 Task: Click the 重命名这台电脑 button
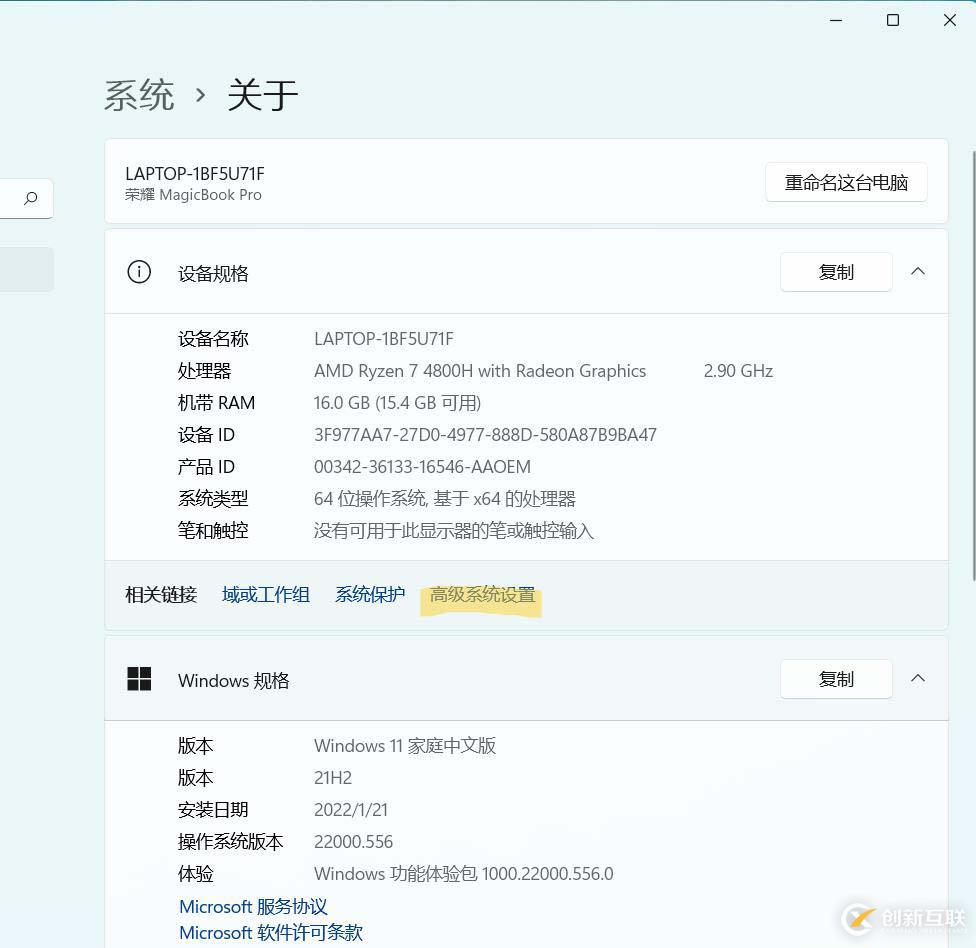click(x=846, y=182)
